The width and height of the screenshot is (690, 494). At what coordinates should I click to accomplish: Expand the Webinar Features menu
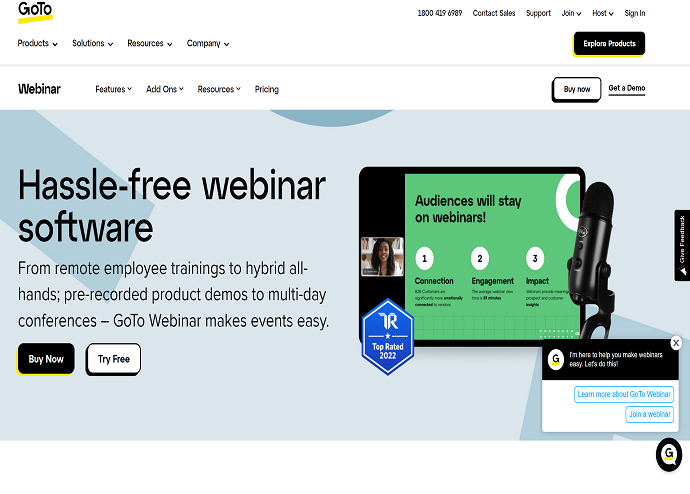pos(114,89)
